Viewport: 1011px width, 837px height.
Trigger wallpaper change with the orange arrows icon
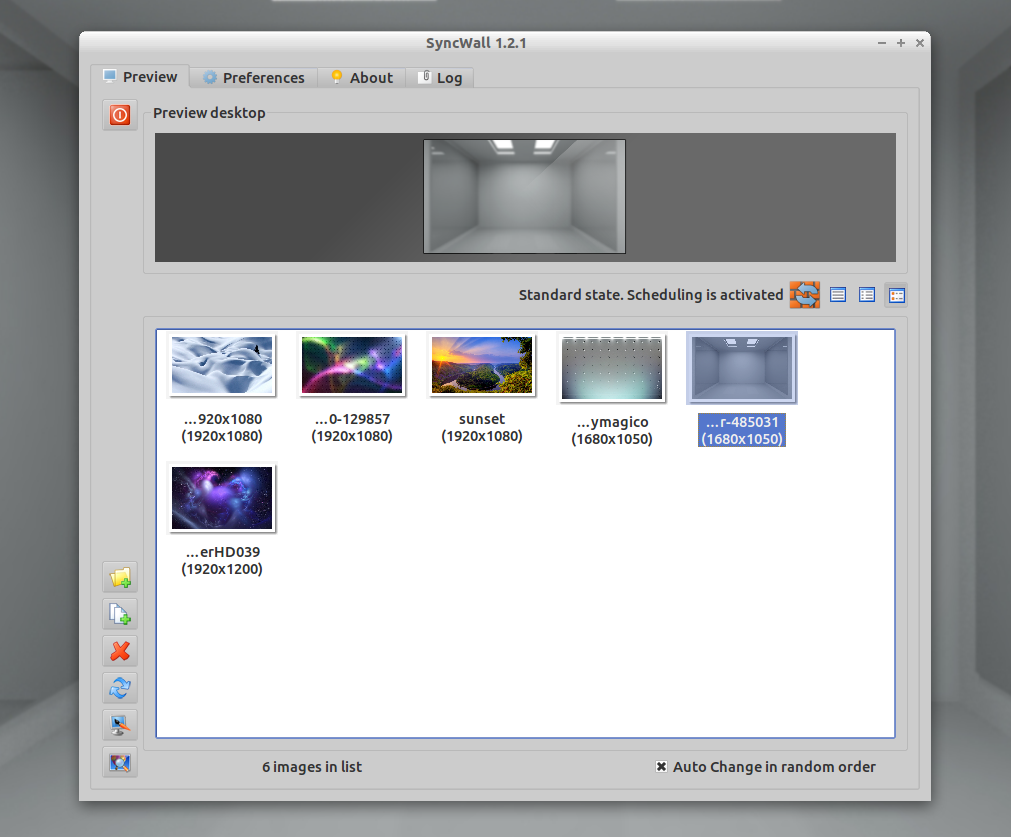804,295
